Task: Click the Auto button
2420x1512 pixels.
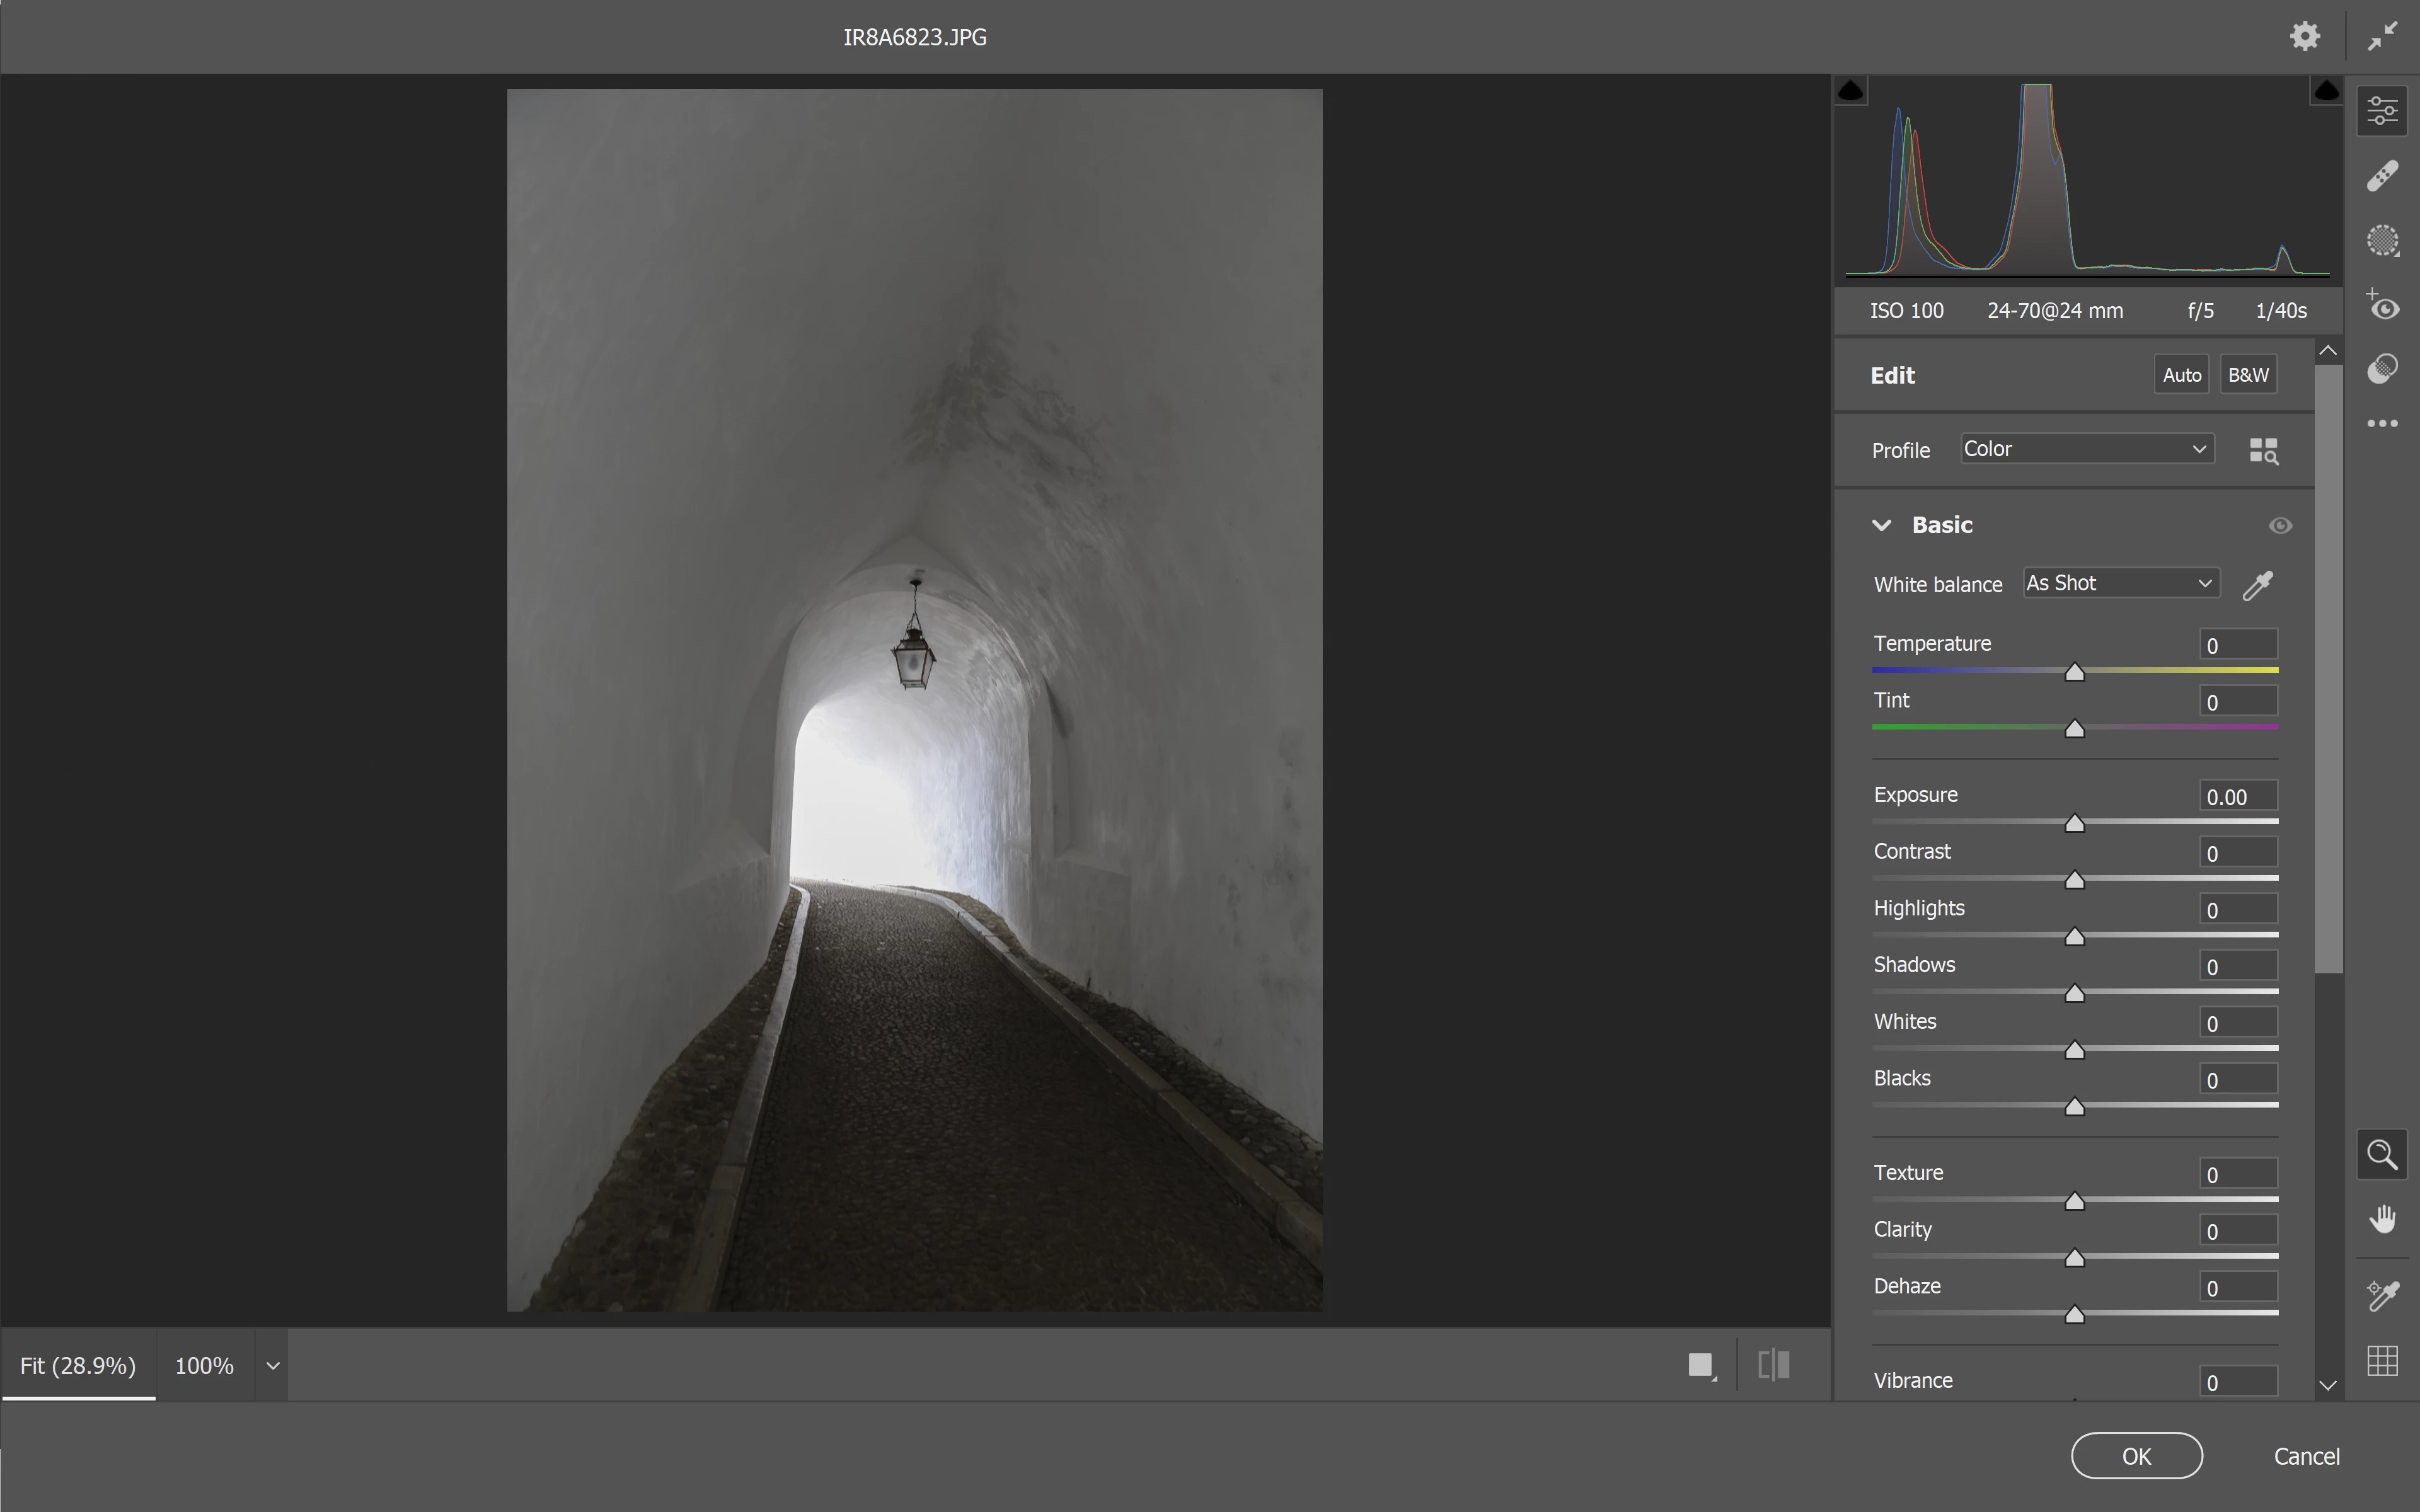Action: [2181, 375]
